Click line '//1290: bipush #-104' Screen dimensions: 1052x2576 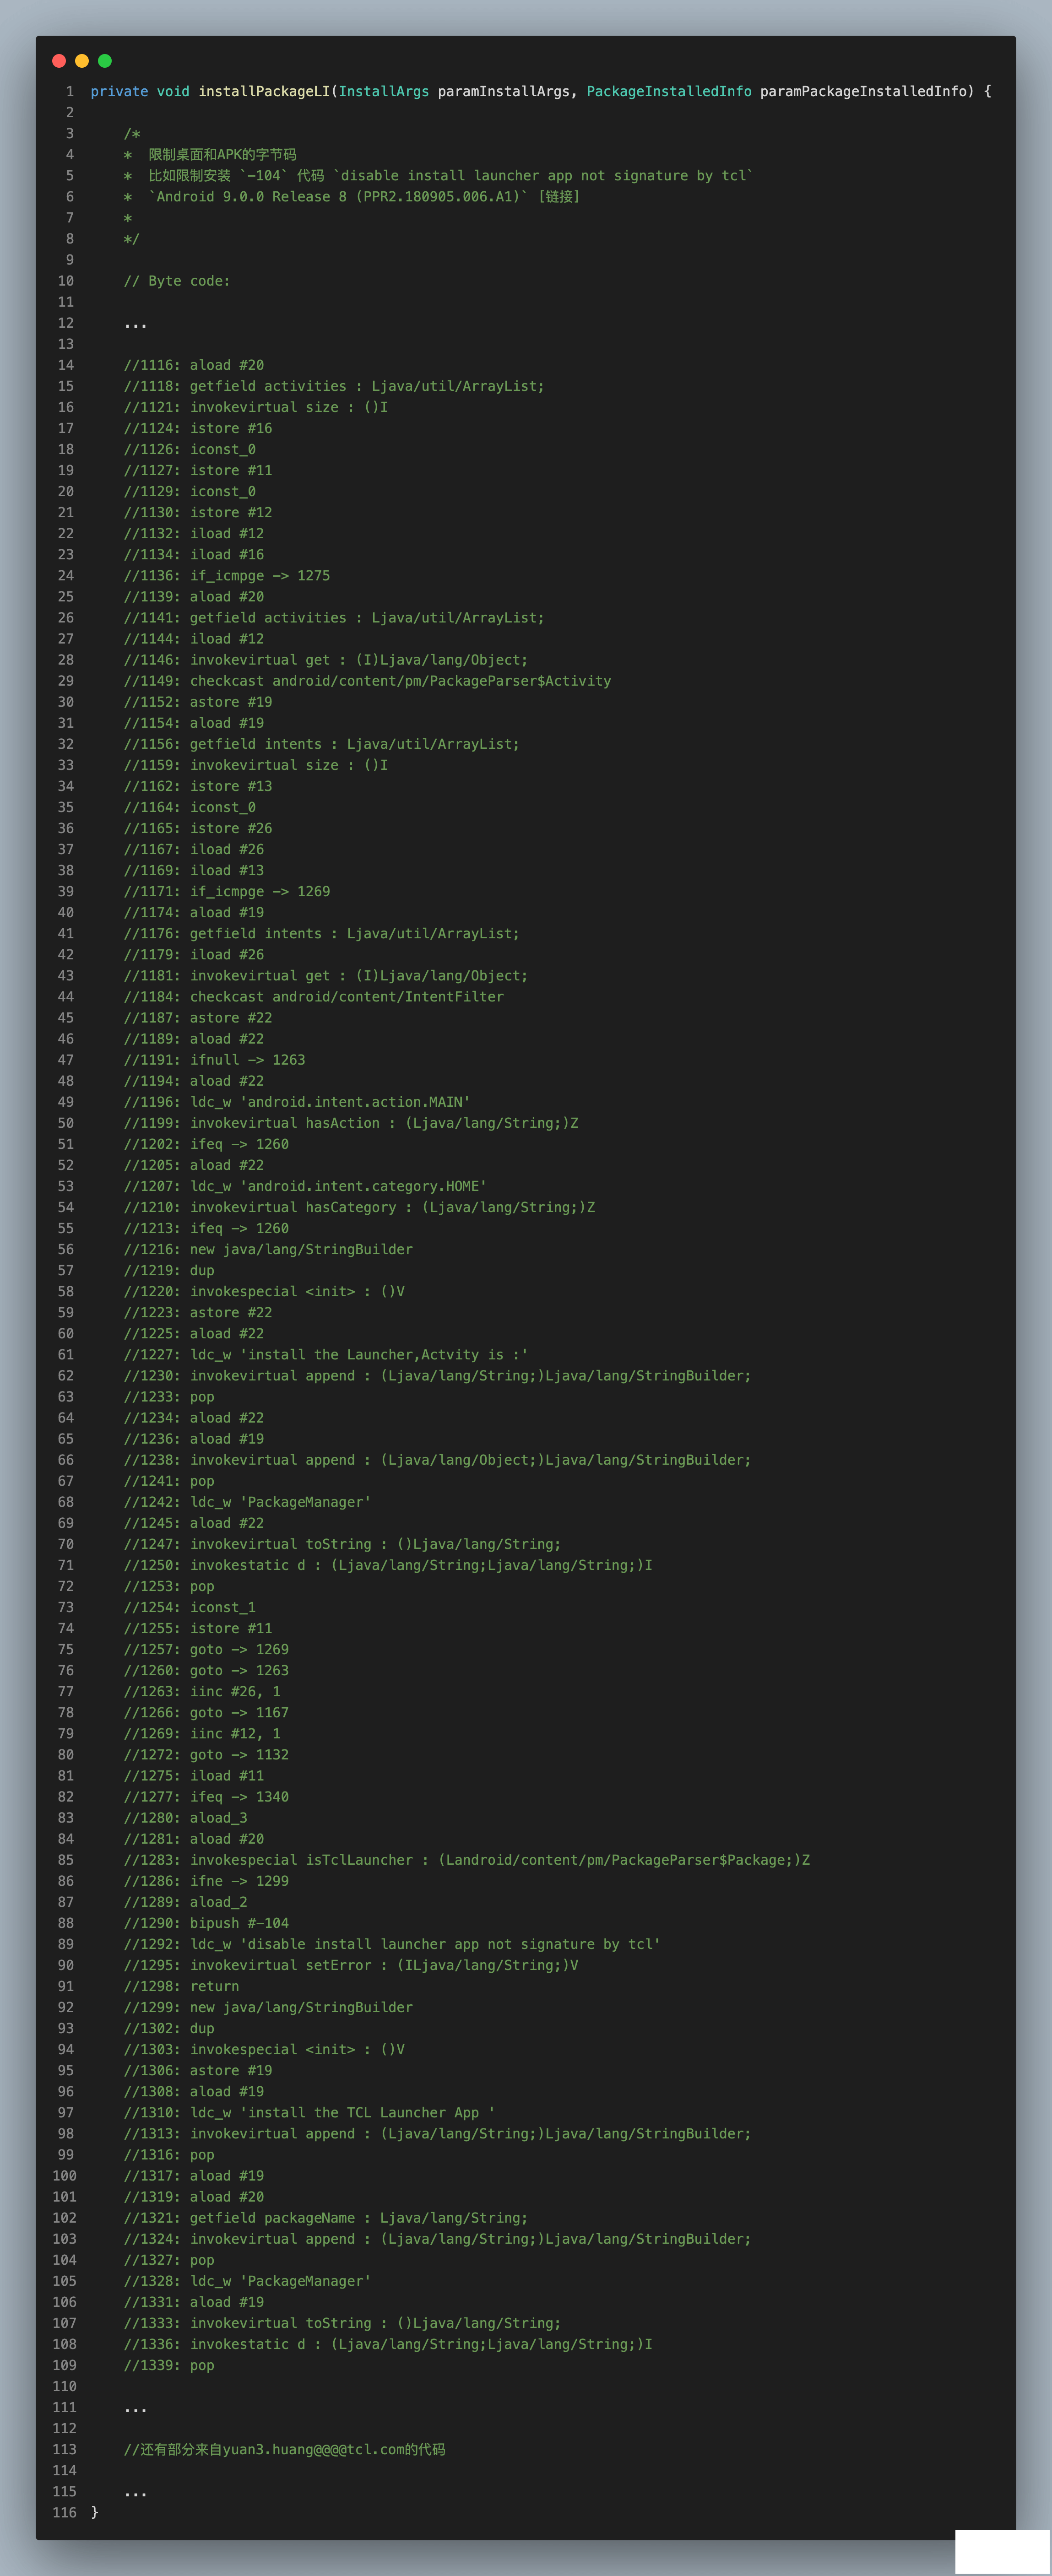pos(206,1922)
